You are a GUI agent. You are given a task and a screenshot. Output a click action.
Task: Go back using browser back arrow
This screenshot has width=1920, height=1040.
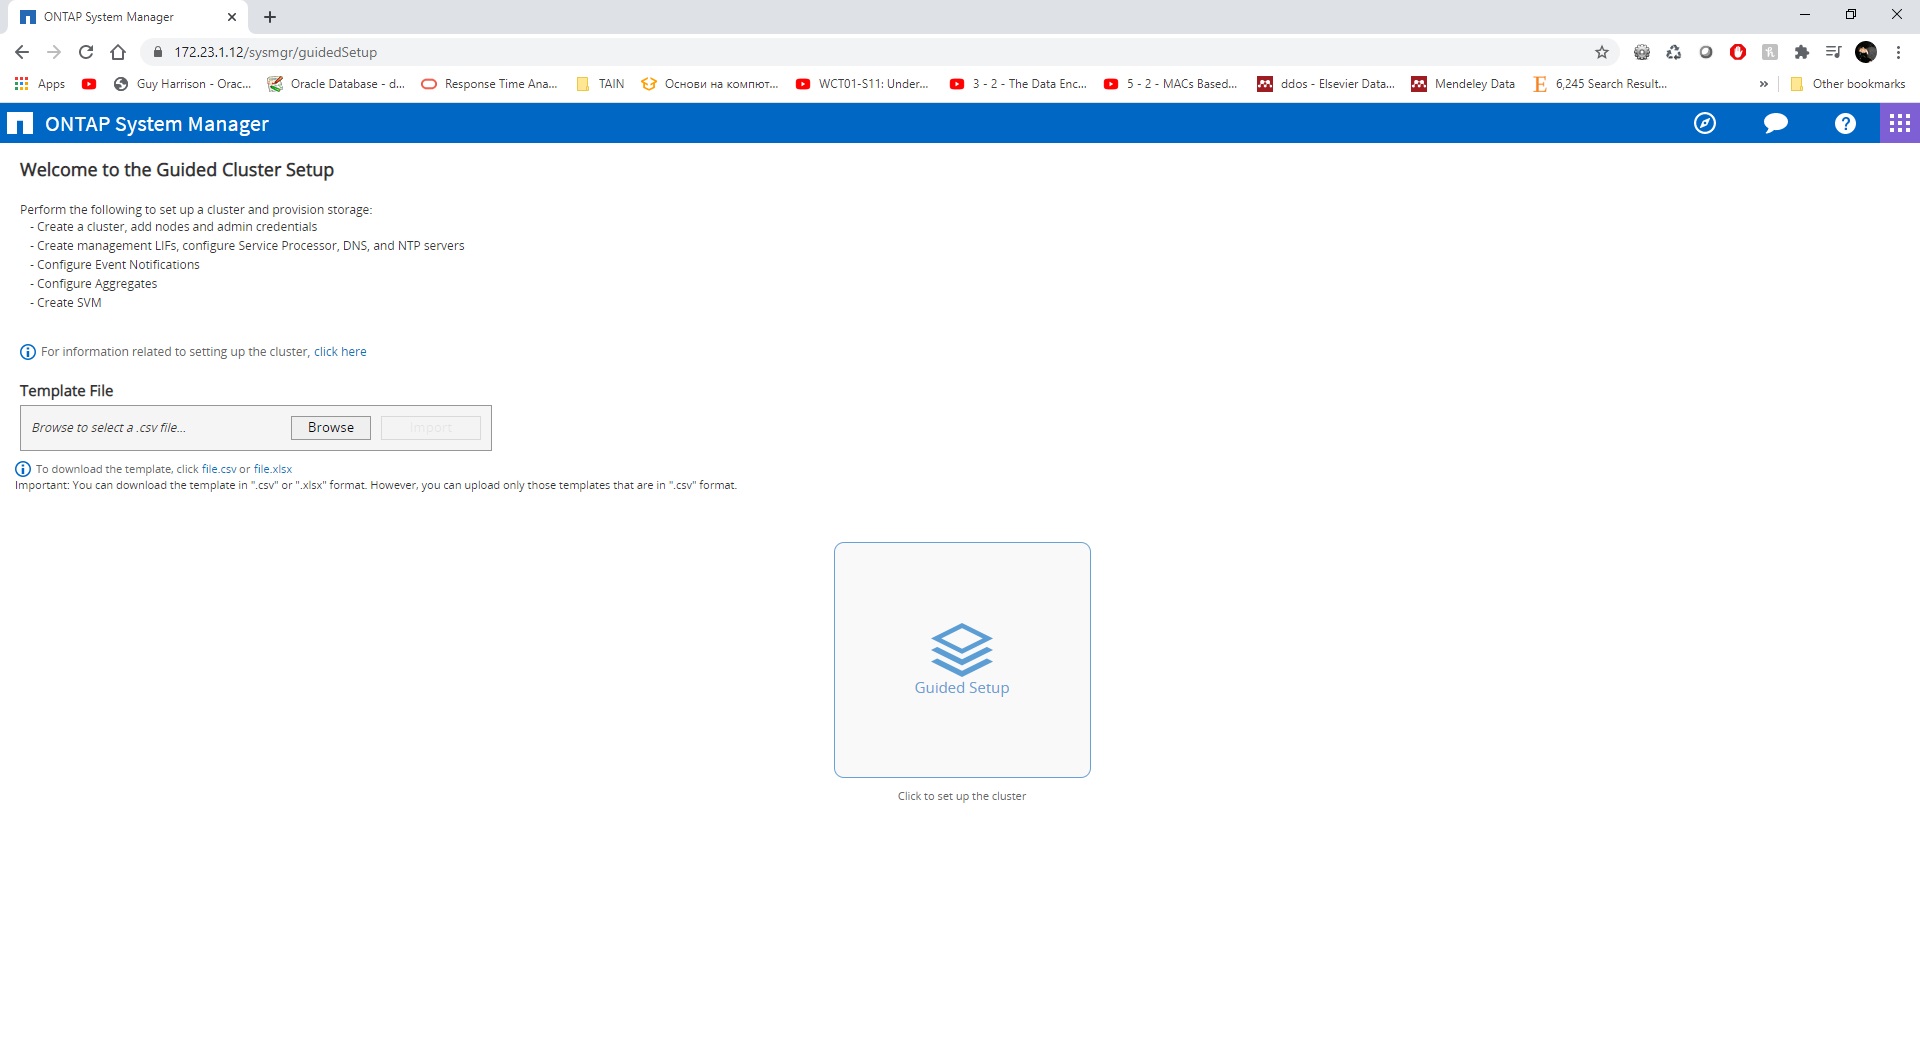click(x=22, y=52)
